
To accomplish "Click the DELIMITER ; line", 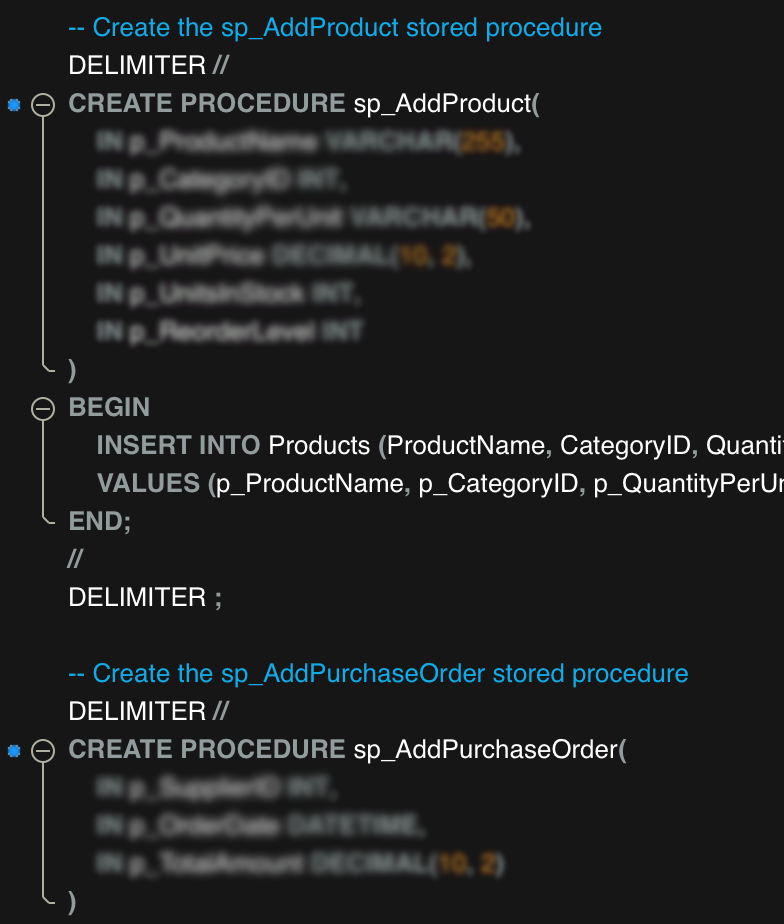I will coord(145,598).
